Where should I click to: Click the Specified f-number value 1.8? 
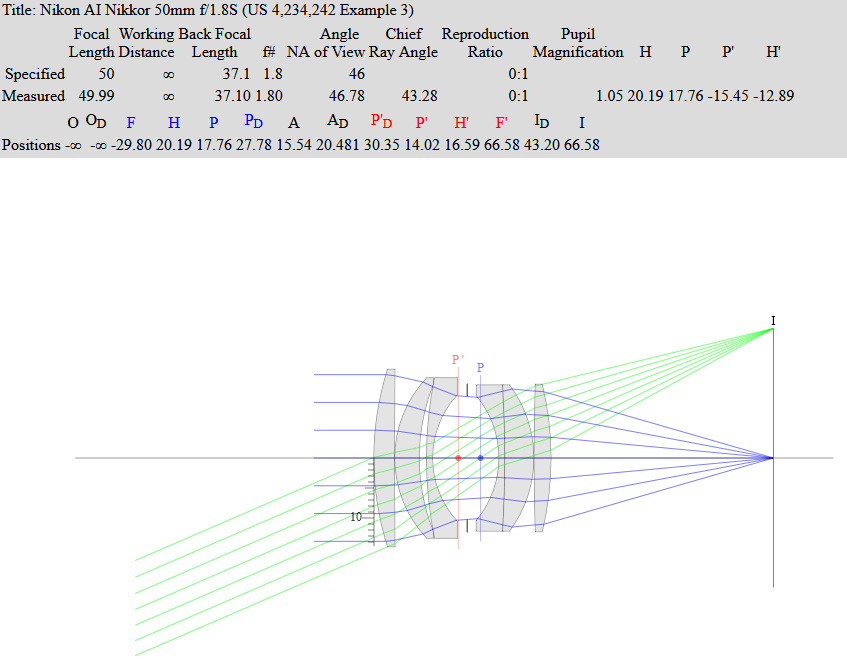(x=273, y=74)
